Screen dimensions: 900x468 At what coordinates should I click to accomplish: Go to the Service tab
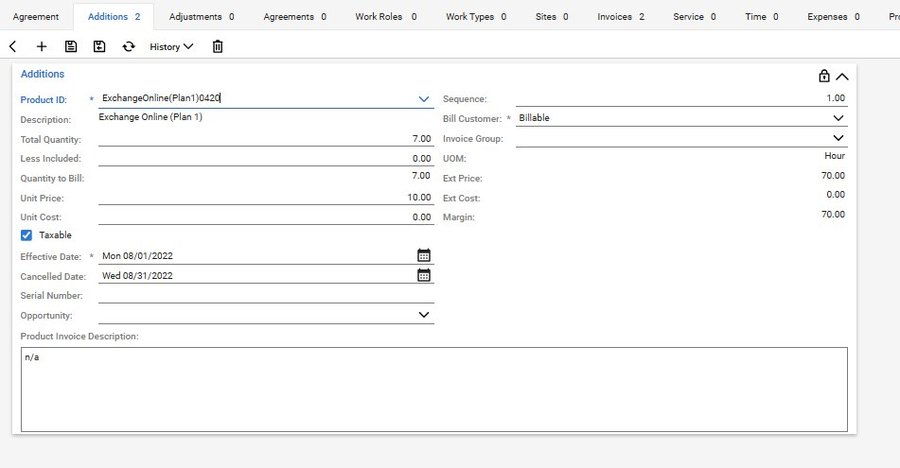point(695,17)
